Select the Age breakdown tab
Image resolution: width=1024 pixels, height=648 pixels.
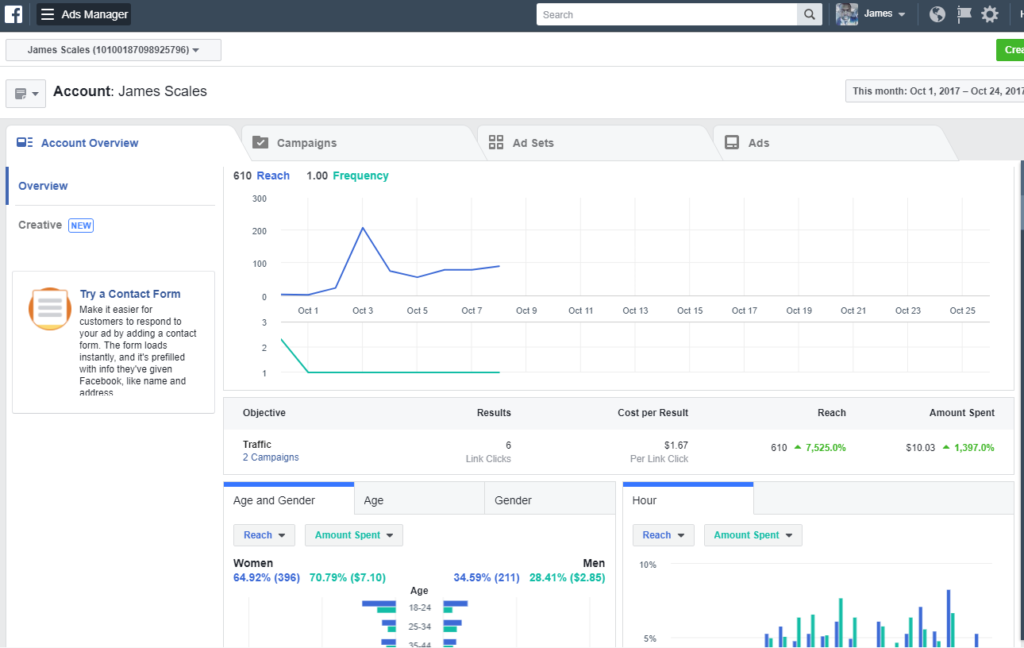419,500
